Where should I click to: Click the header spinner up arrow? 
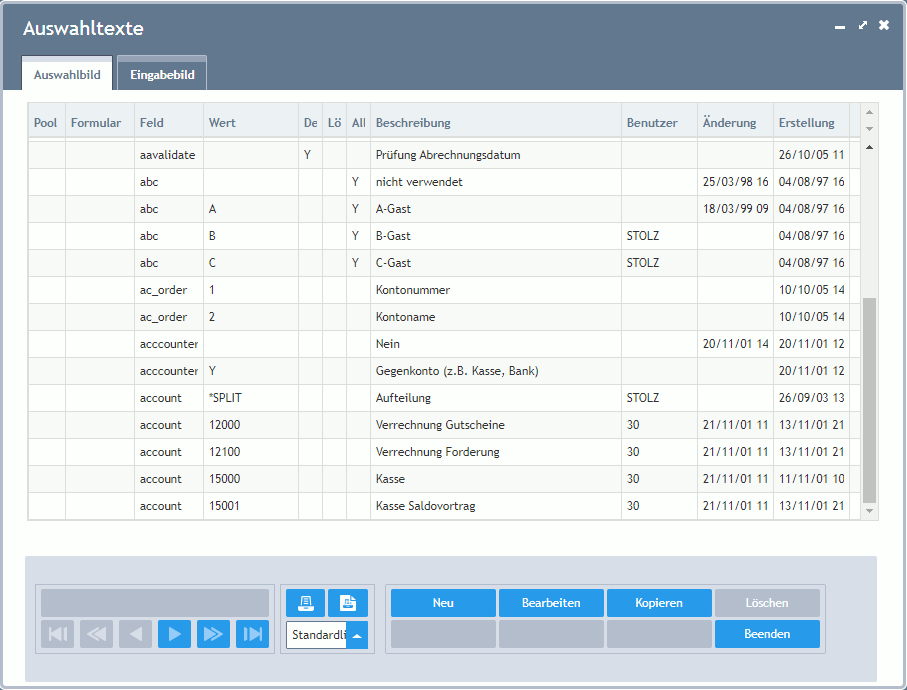(869, 112)
